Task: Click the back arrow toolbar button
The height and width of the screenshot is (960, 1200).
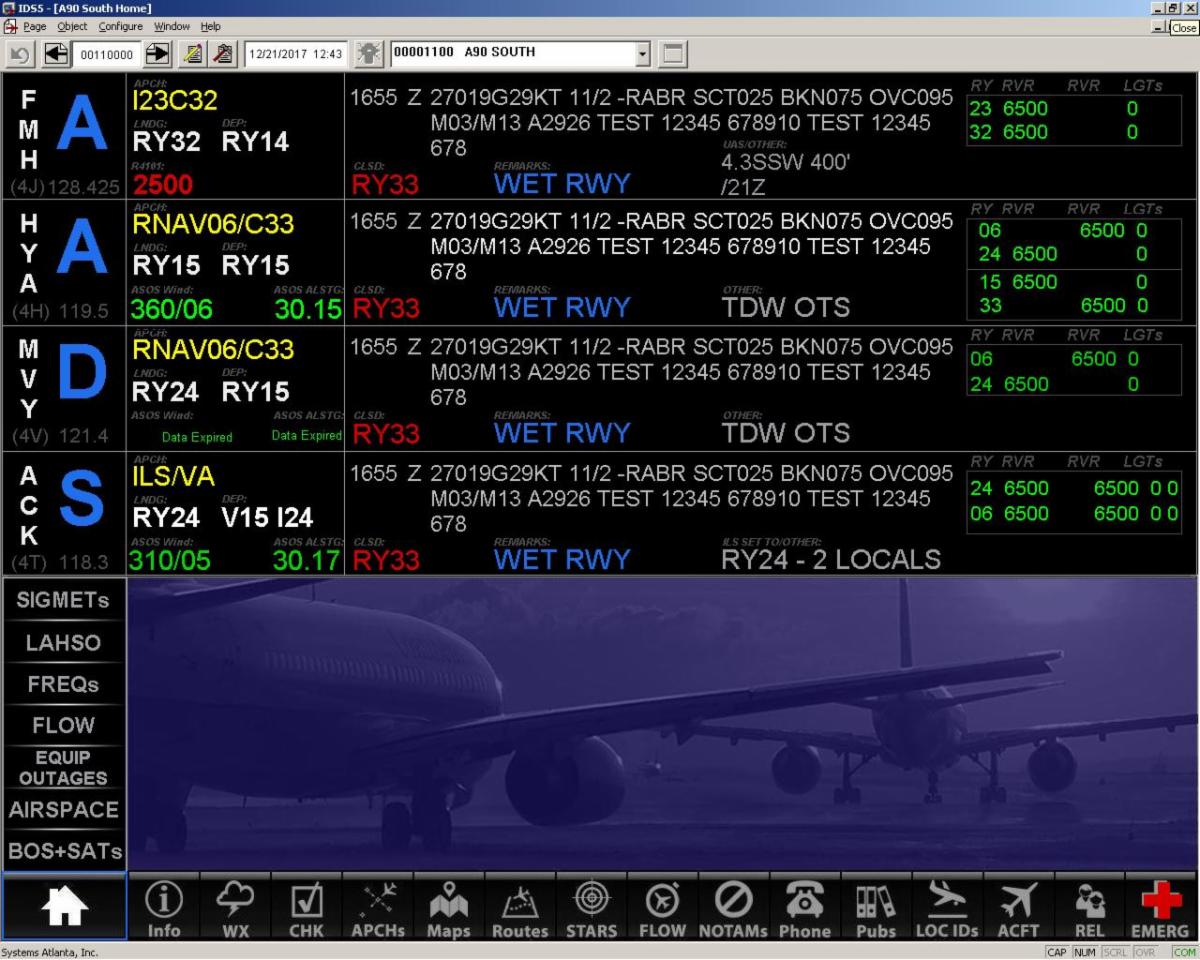Action: pyautogui.click(x=56, y=54)
